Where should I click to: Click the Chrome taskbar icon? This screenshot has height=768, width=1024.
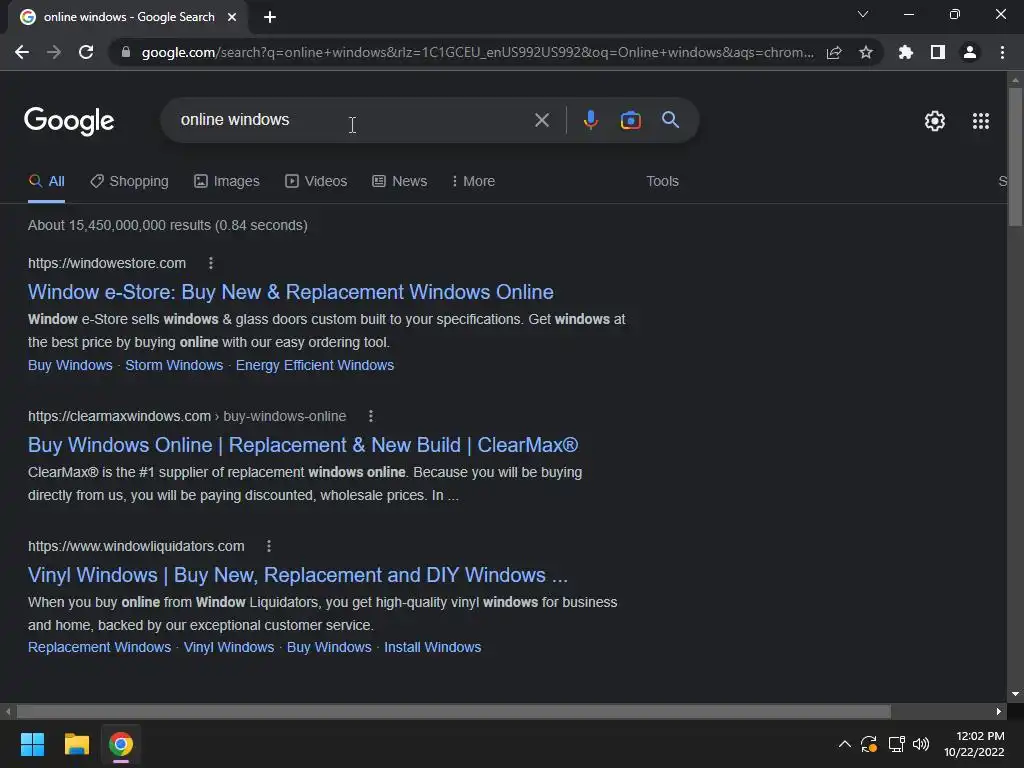(121, 744)
